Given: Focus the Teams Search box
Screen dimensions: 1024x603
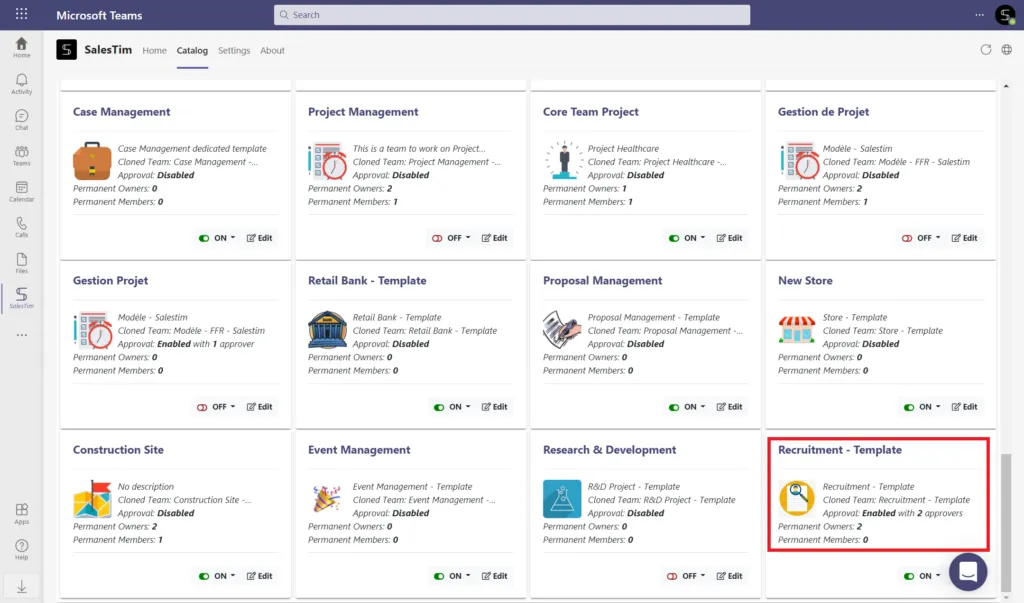Looking at the screenshot, I should click(512, 14).
